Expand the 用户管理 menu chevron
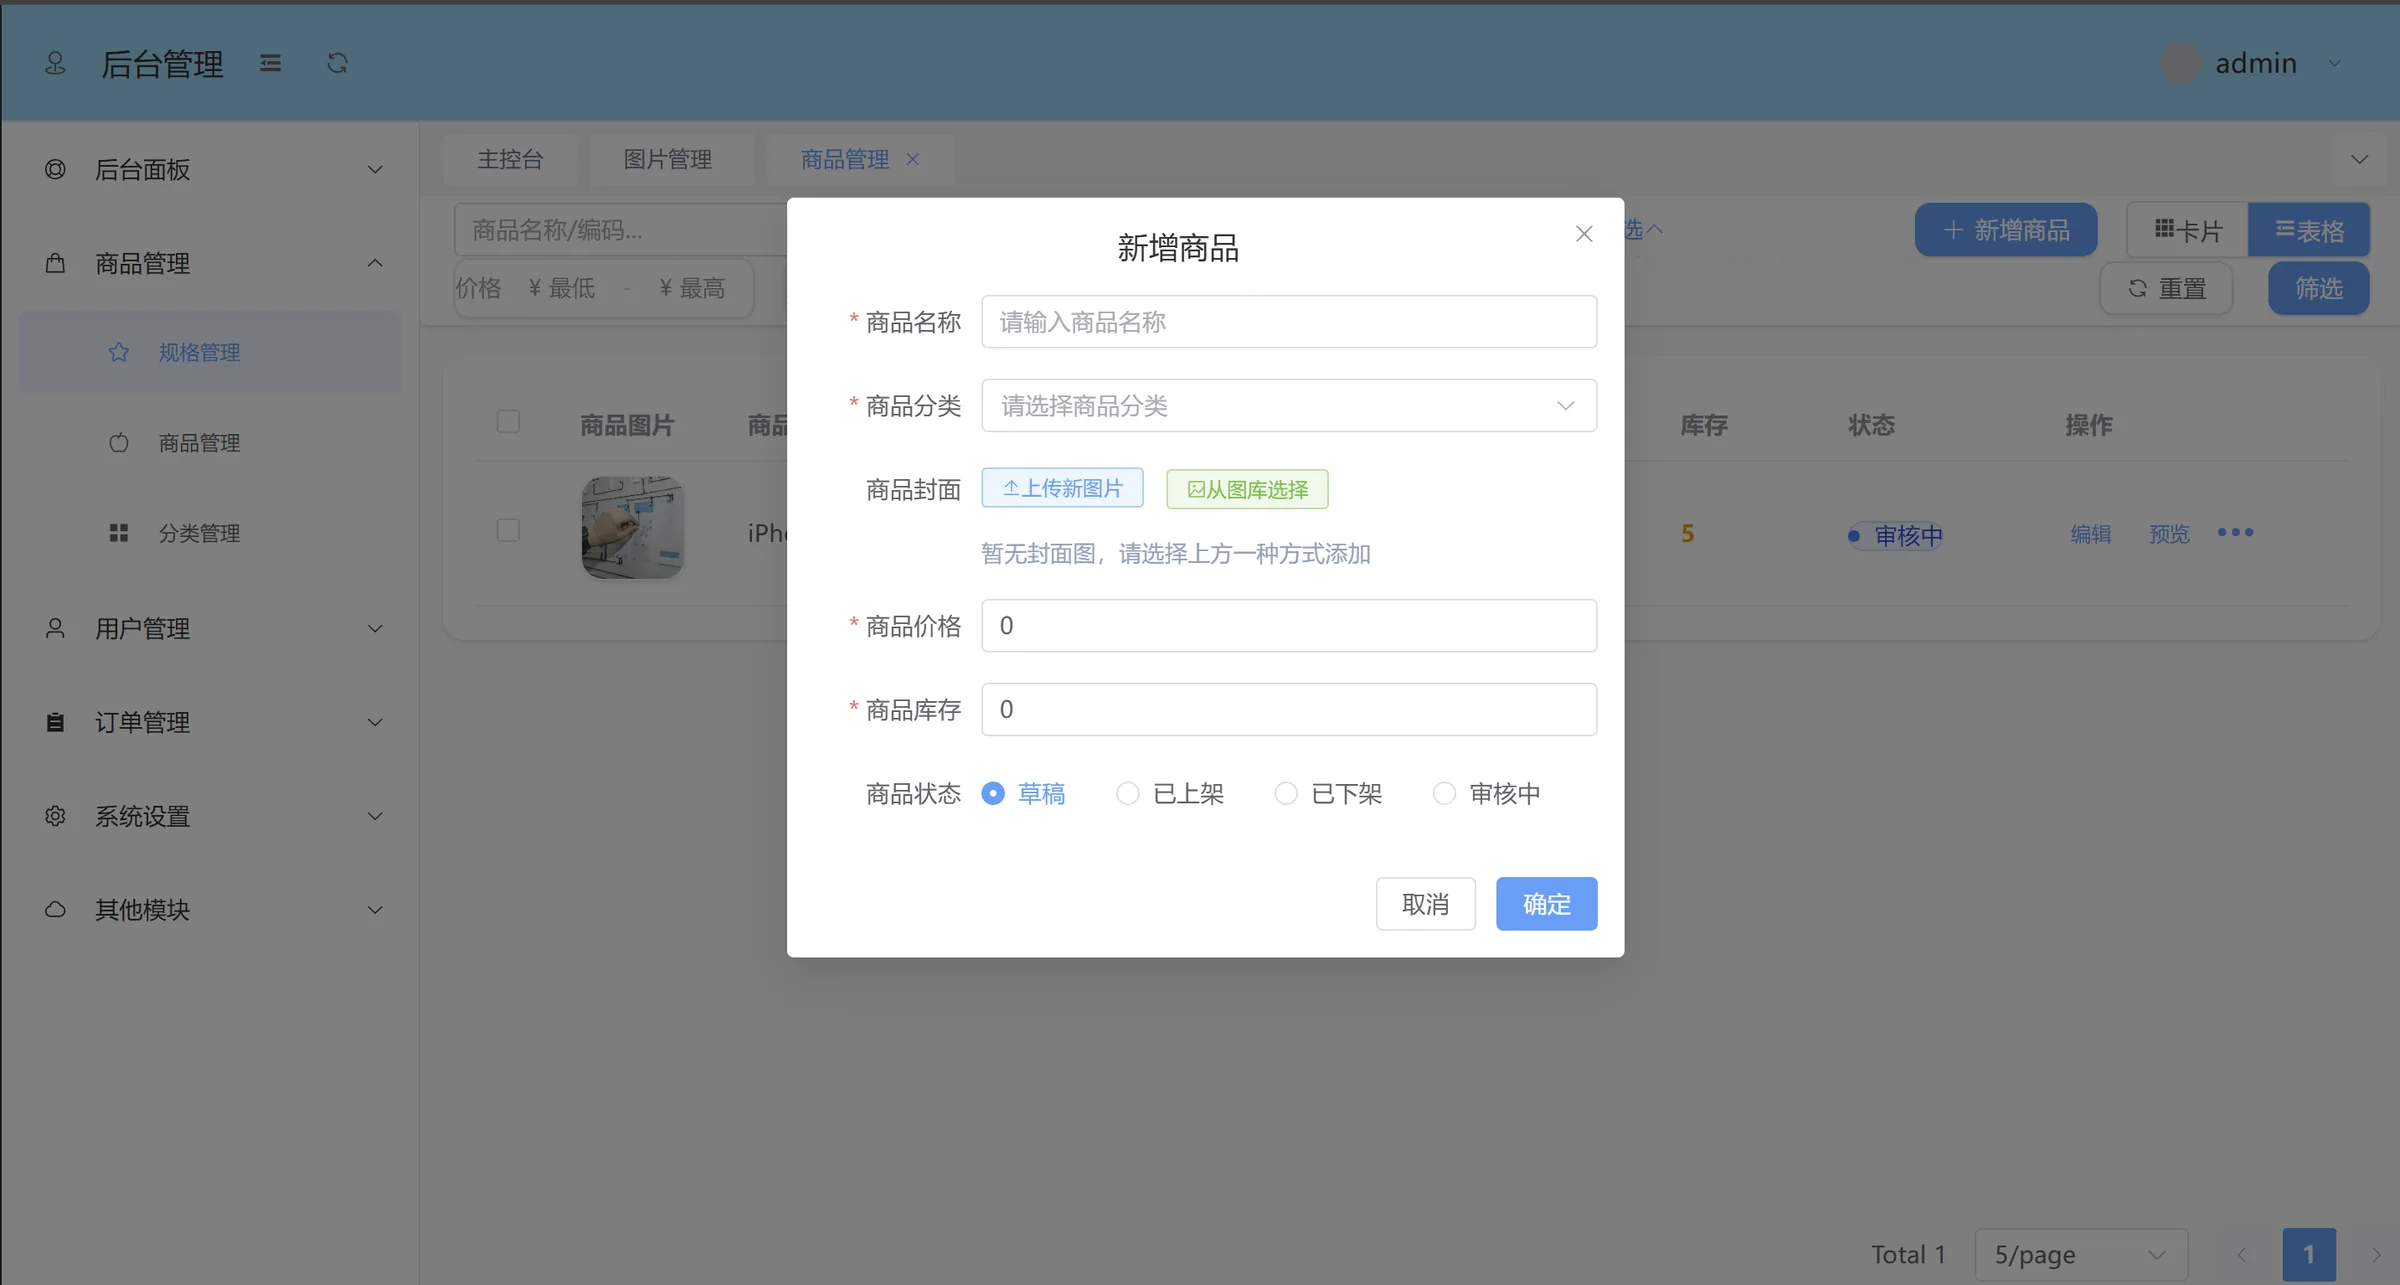Screen dimensions: 2400x1285 click(x=375, y=628)
